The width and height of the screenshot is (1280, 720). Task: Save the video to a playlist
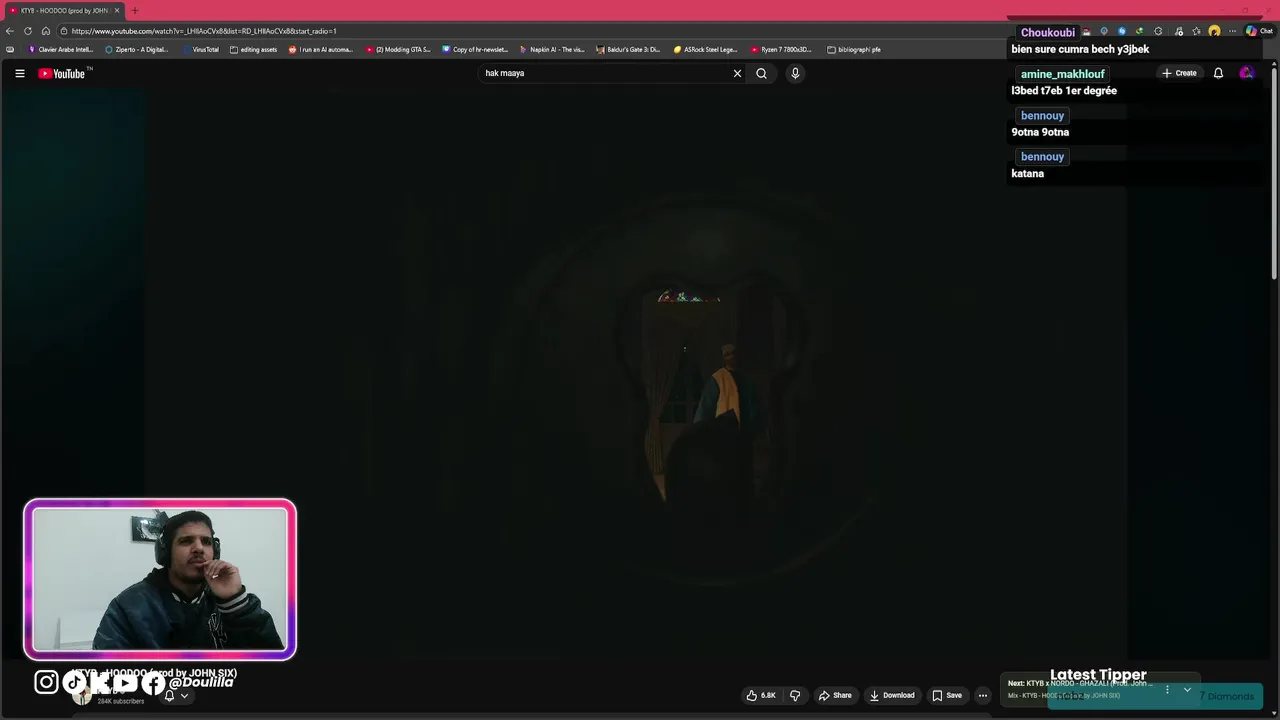[947, 695]
